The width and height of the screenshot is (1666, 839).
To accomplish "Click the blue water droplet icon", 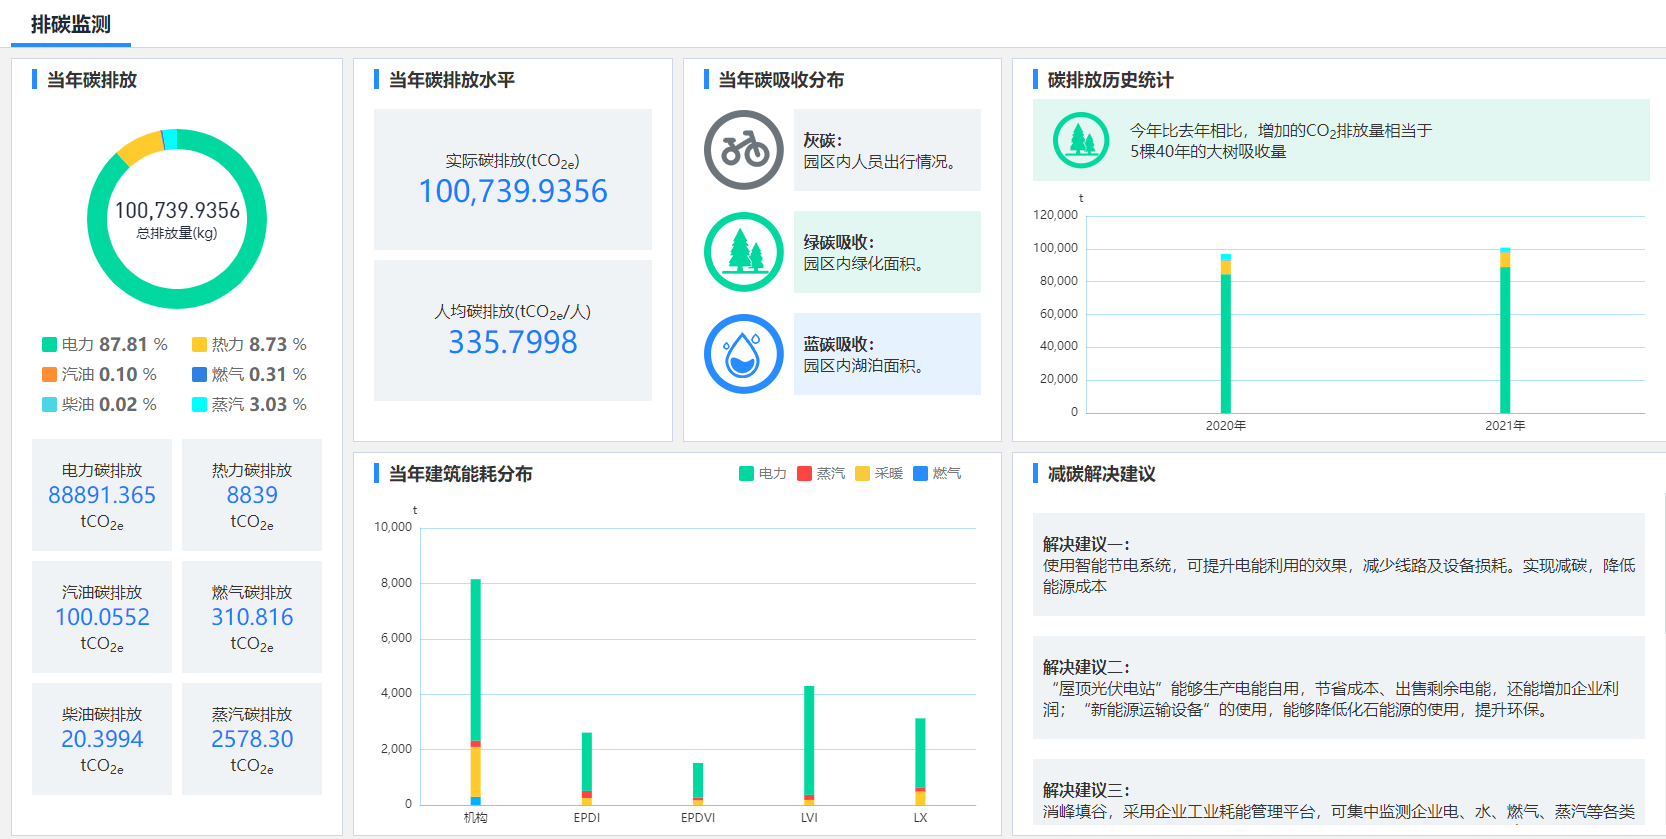I will (x=743, y=354).
